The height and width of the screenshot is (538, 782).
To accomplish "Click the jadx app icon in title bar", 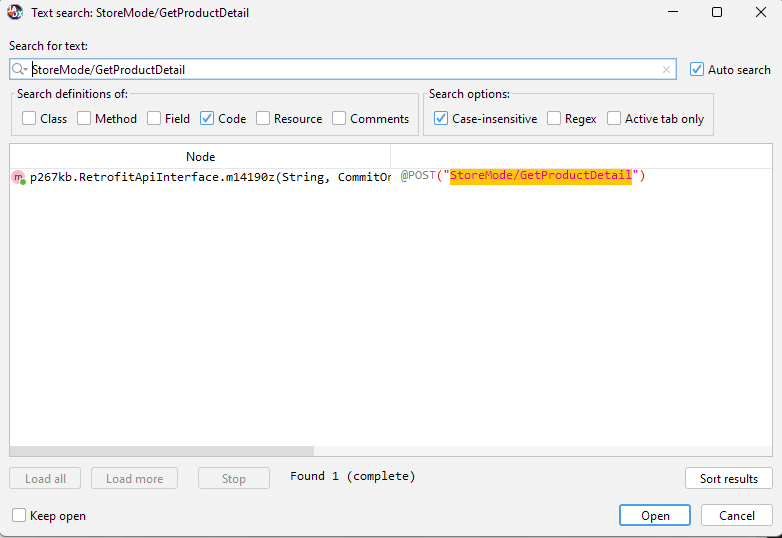I will tap(15, 13).
